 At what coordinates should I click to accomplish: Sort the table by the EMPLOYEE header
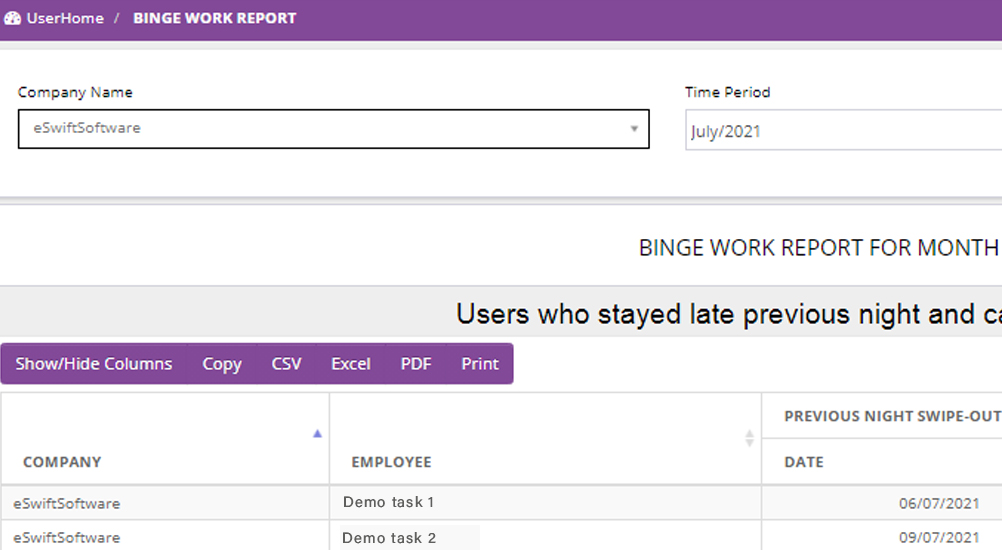tap(391, 462)
